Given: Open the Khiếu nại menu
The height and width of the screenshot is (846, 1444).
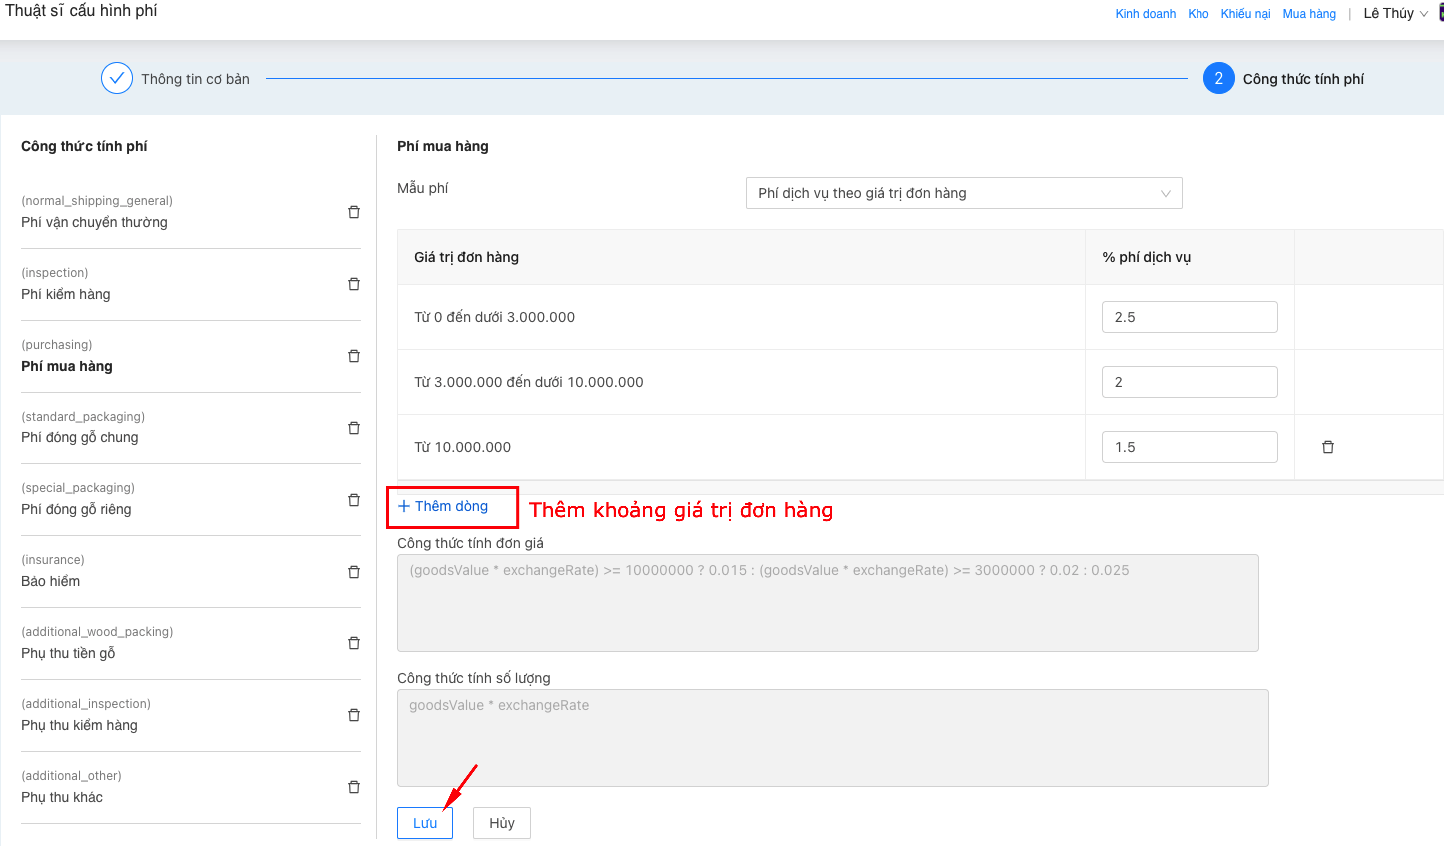Looking at the screenshot, I should pyautogui.click(x=1245, y=14).
